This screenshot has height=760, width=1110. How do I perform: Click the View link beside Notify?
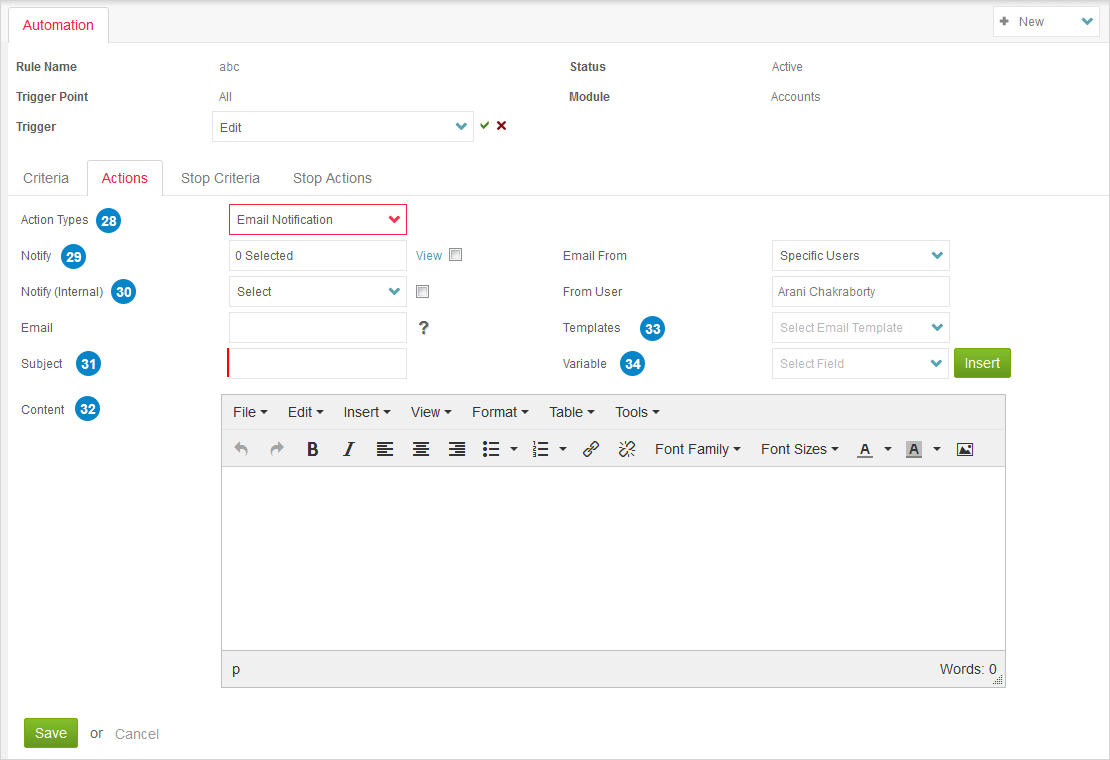tap(429, 255)
